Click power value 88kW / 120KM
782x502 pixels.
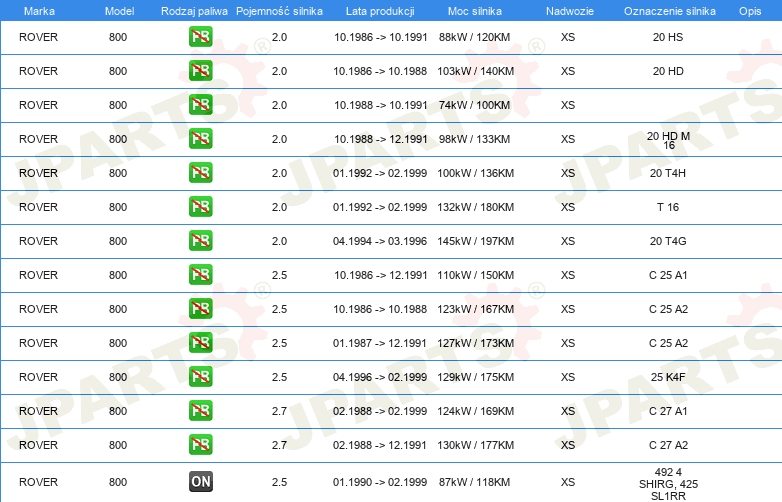[x=474, y=37]
